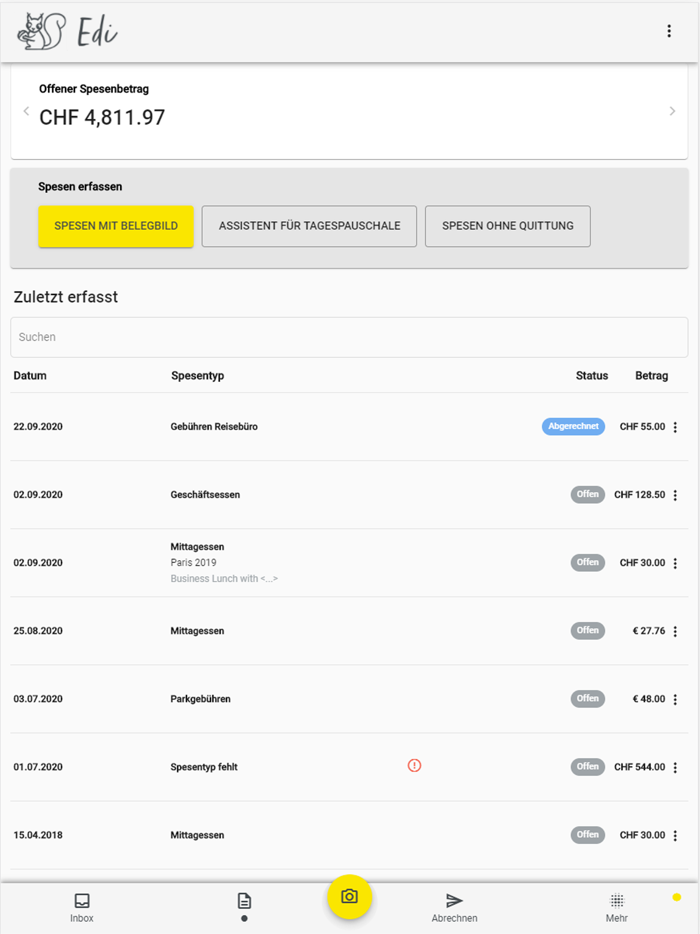The image size is (700, 934).
Task: Click the CHF 55.00 amount
Action: coord(642,426)
